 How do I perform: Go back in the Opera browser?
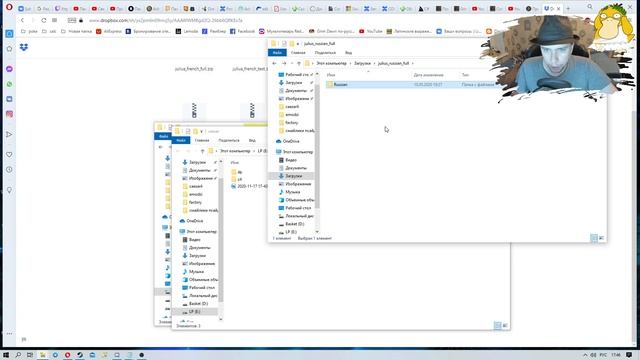pyautogui.click(x=22, y=20)
